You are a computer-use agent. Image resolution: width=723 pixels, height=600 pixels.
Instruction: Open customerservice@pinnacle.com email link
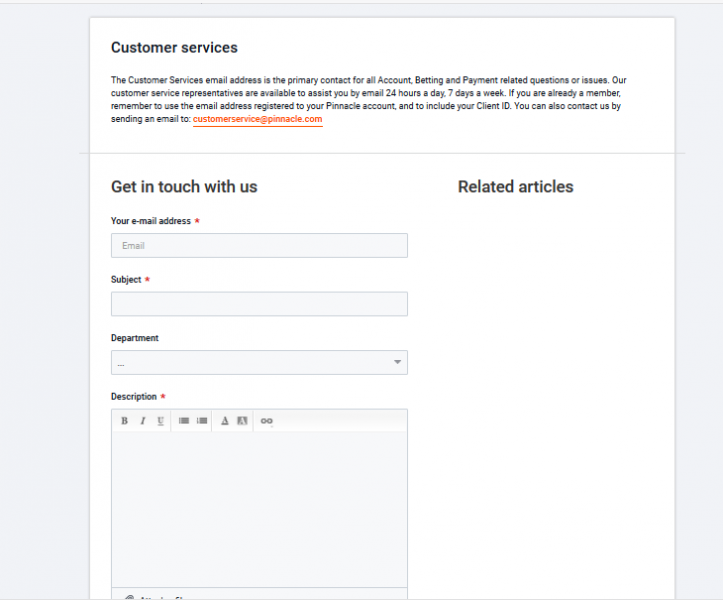click(x=257, y=119)
